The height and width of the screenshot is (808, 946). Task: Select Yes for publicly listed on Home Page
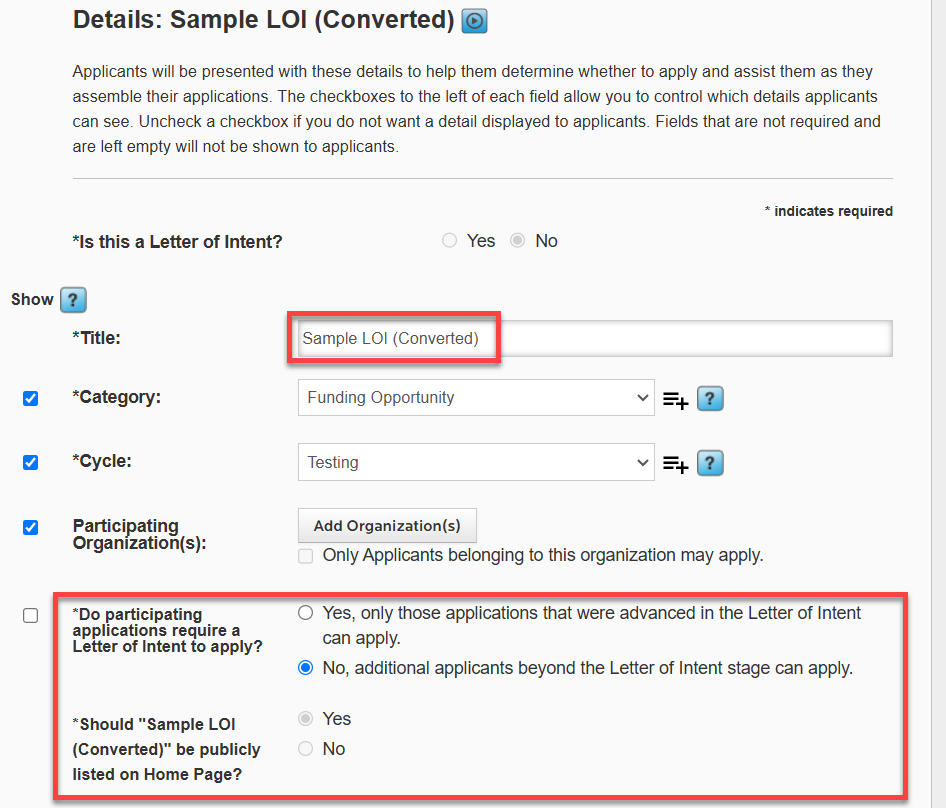(x=307, y=718)
